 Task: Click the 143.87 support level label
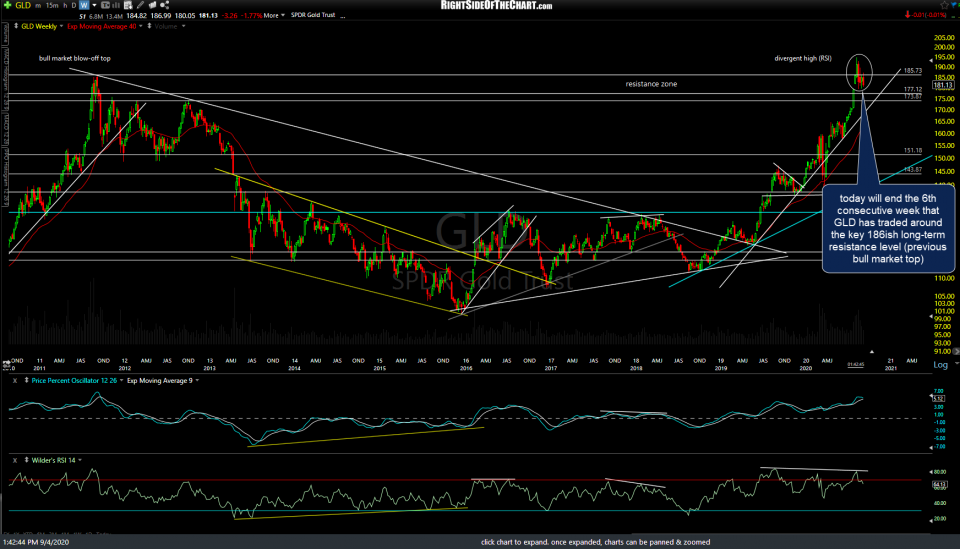pos(912,170)
